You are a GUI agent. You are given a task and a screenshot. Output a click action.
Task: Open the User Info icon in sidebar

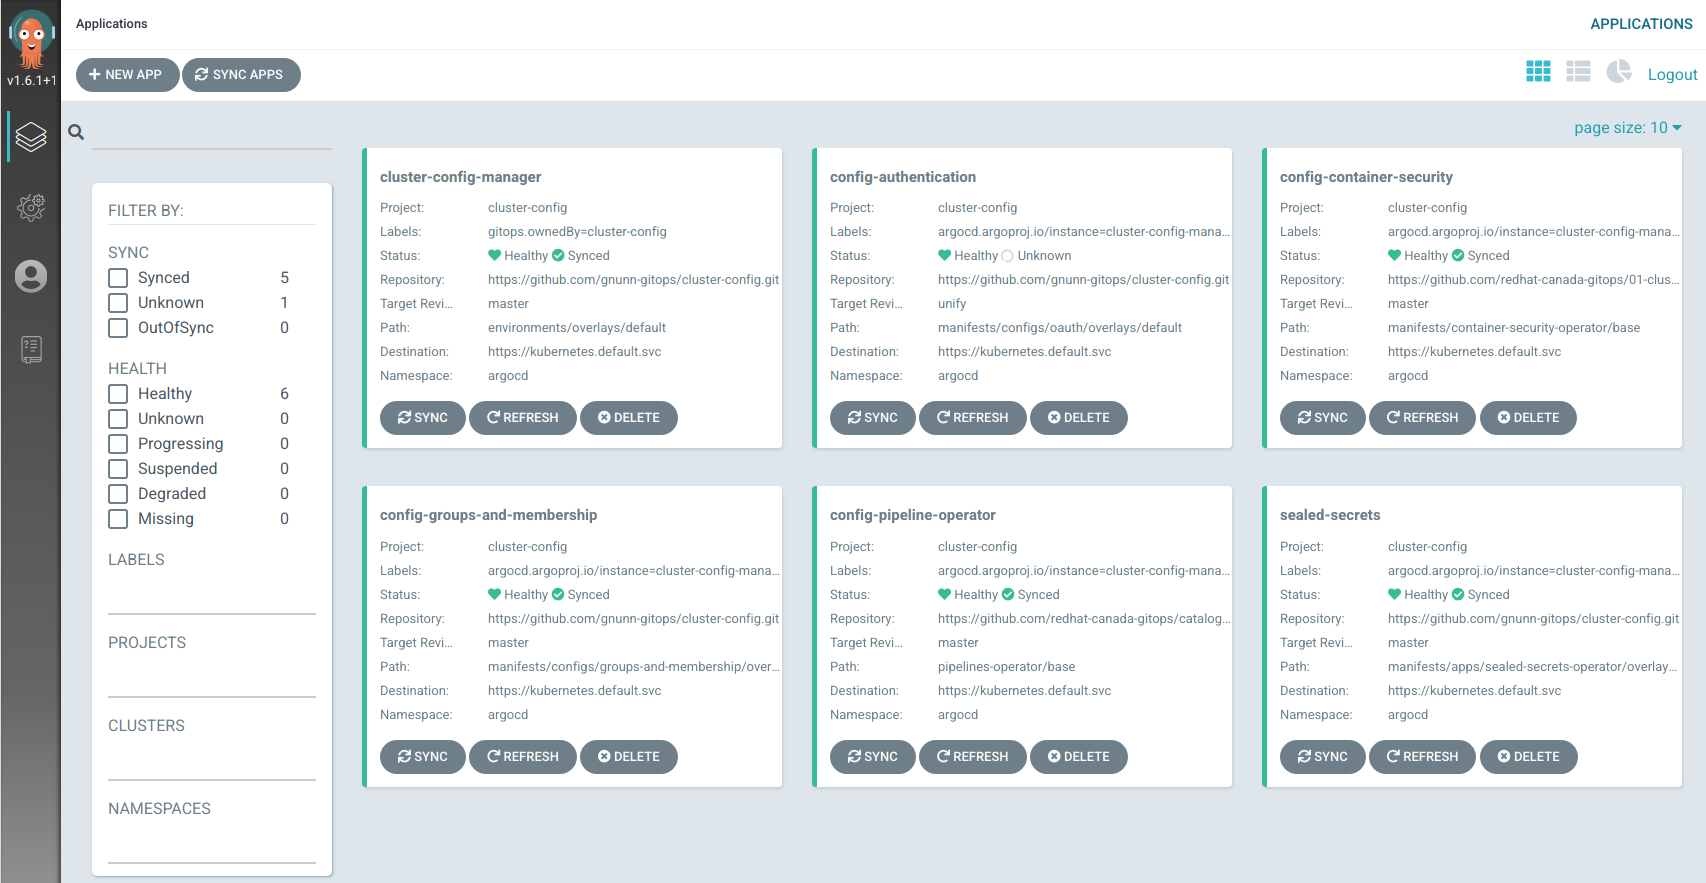pos(31,276)
